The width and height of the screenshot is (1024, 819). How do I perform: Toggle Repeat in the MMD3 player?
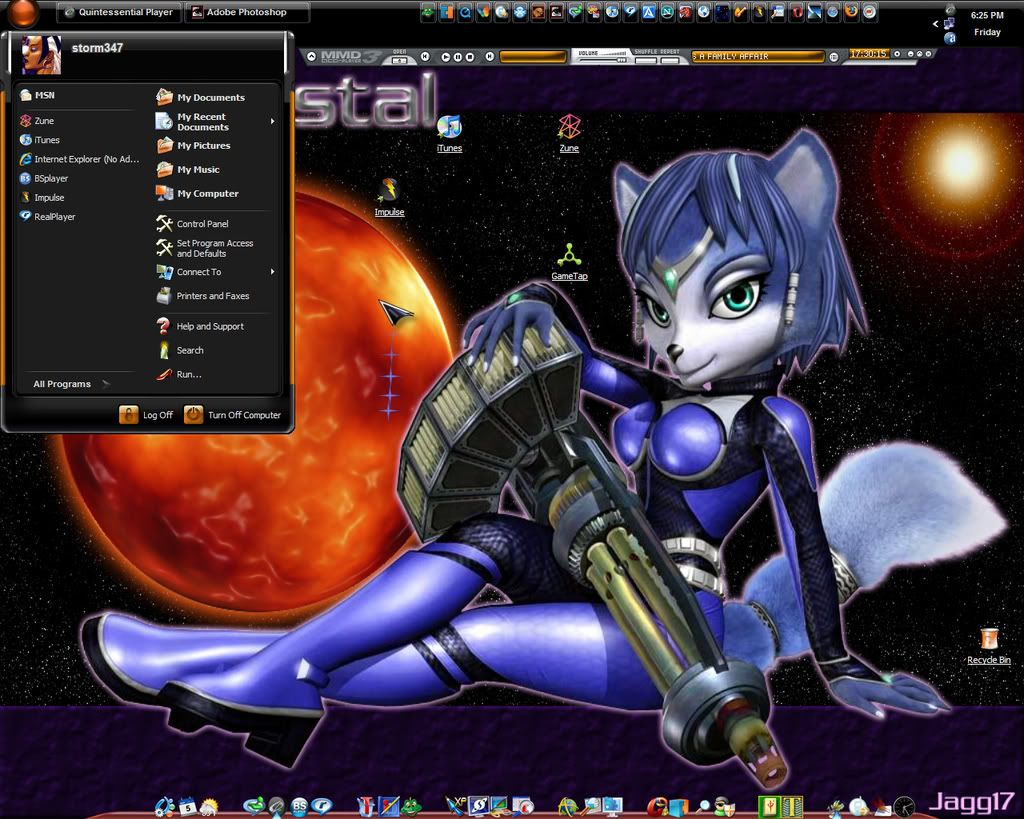pyautogui.click(x=670, y=60)
